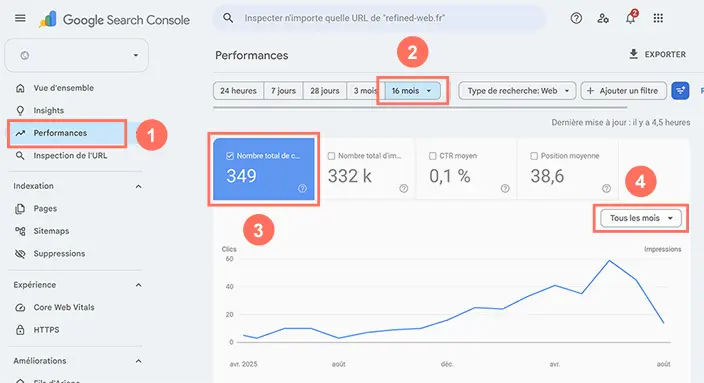Click the property clock icon in selector

25,55
